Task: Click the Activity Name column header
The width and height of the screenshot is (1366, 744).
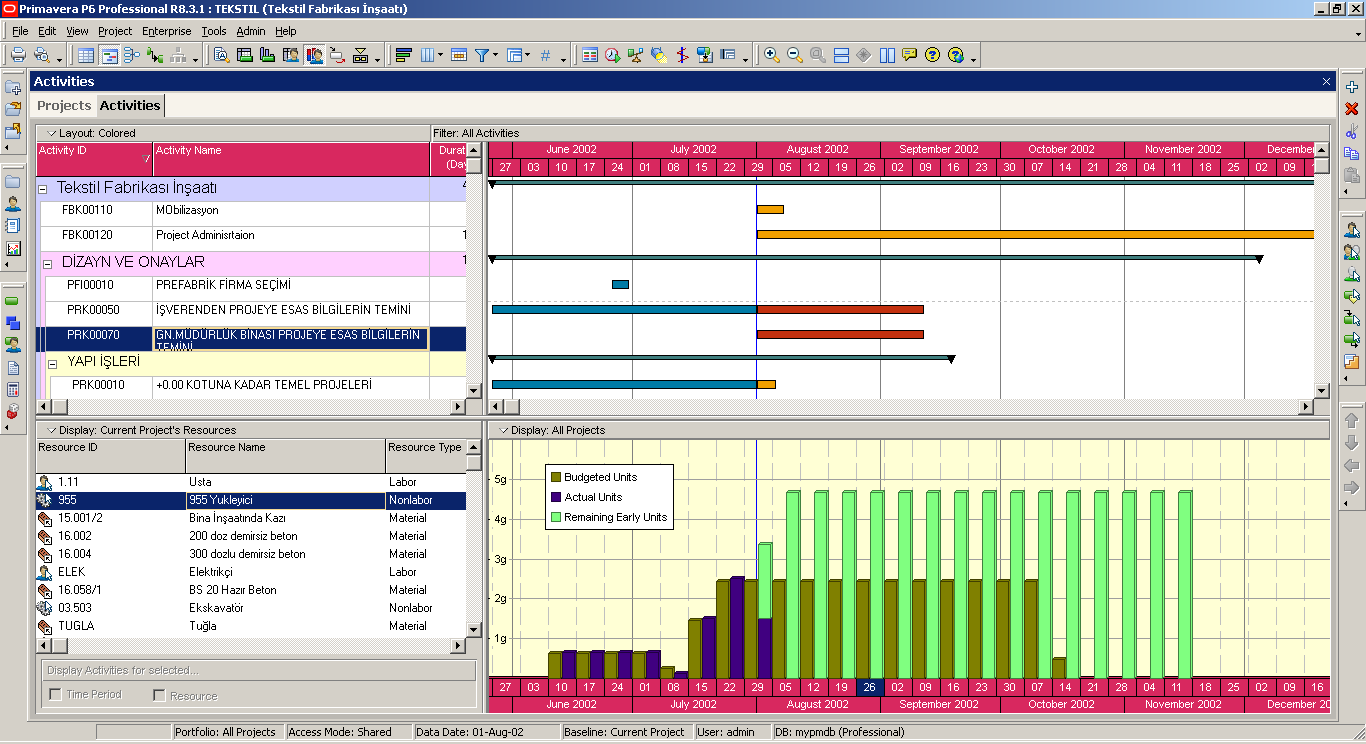Action: click(290, 158)
